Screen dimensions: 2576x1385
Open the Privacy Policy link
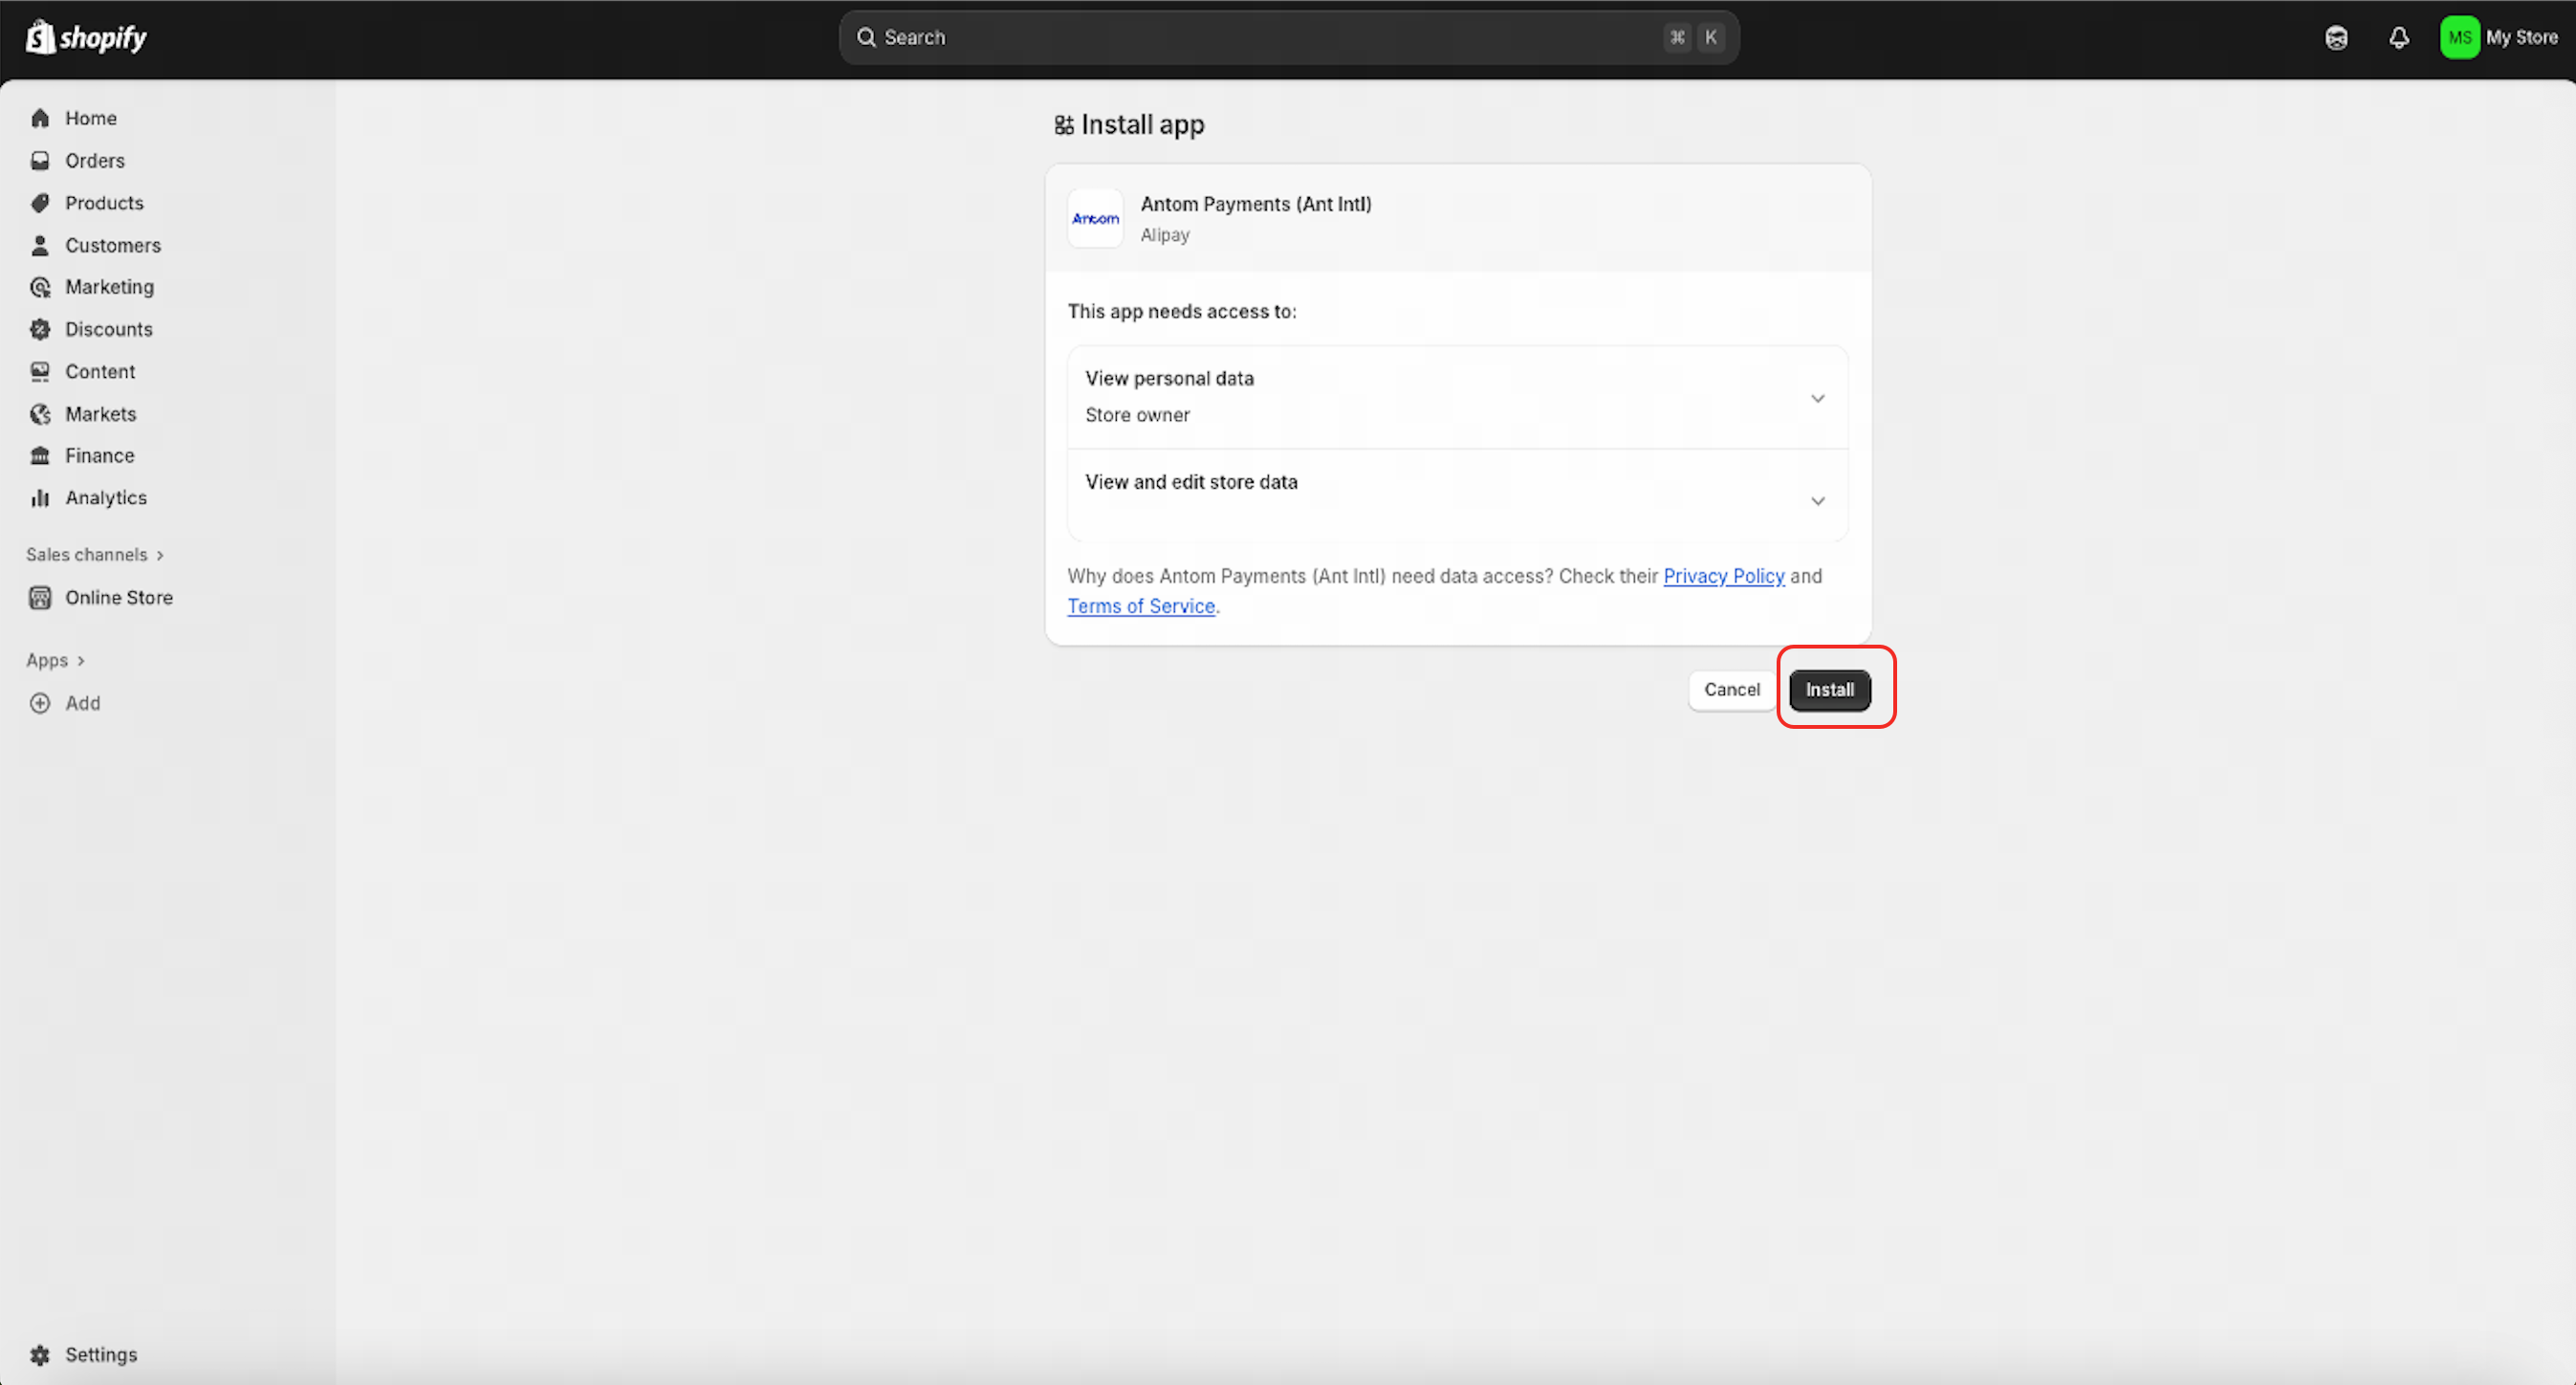[1723, 576]
